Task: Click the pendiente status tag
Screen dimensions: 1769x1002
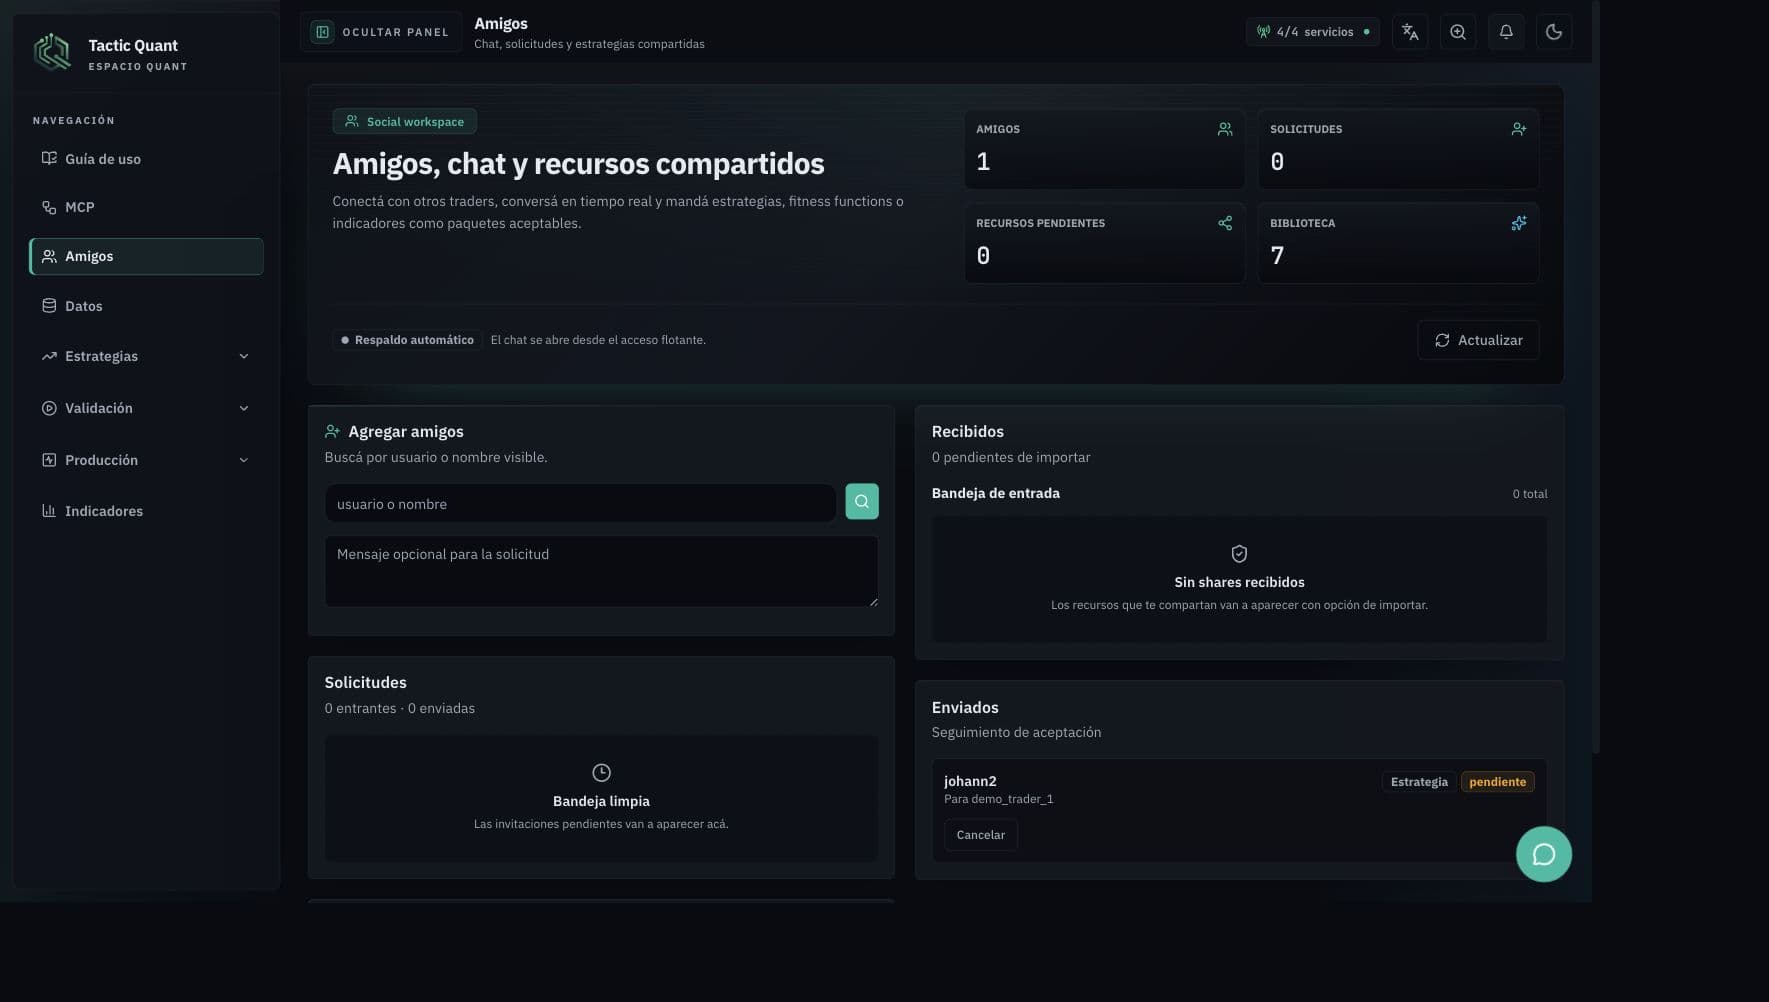Action: pos(1497,782)
